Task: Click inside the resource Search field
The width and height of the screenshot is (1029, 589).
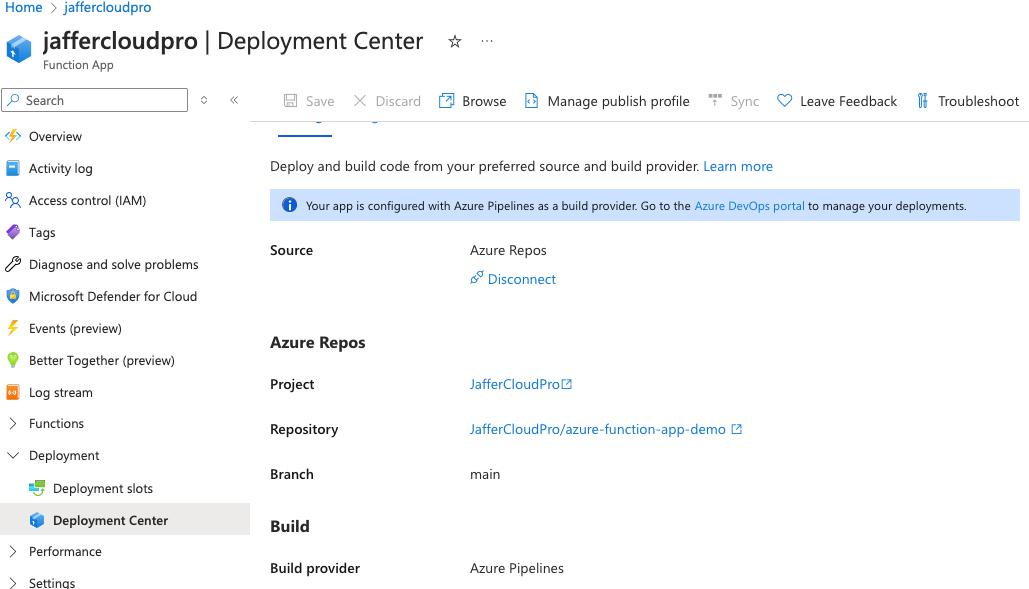Action: [x=94, y=100]
